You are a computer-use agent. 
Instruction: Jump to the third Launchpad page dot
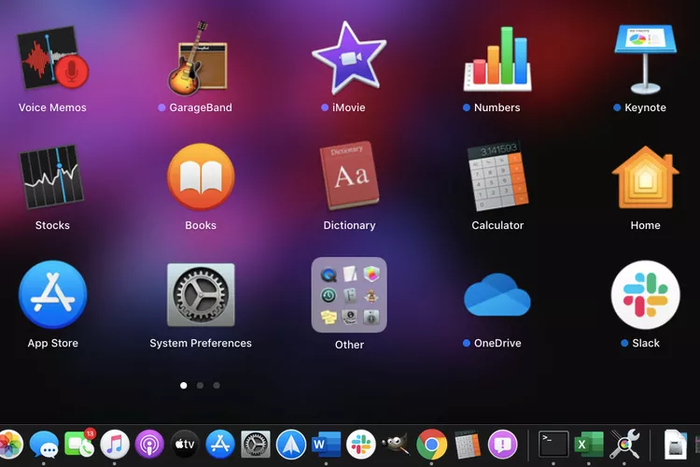[x=217, y=385]
